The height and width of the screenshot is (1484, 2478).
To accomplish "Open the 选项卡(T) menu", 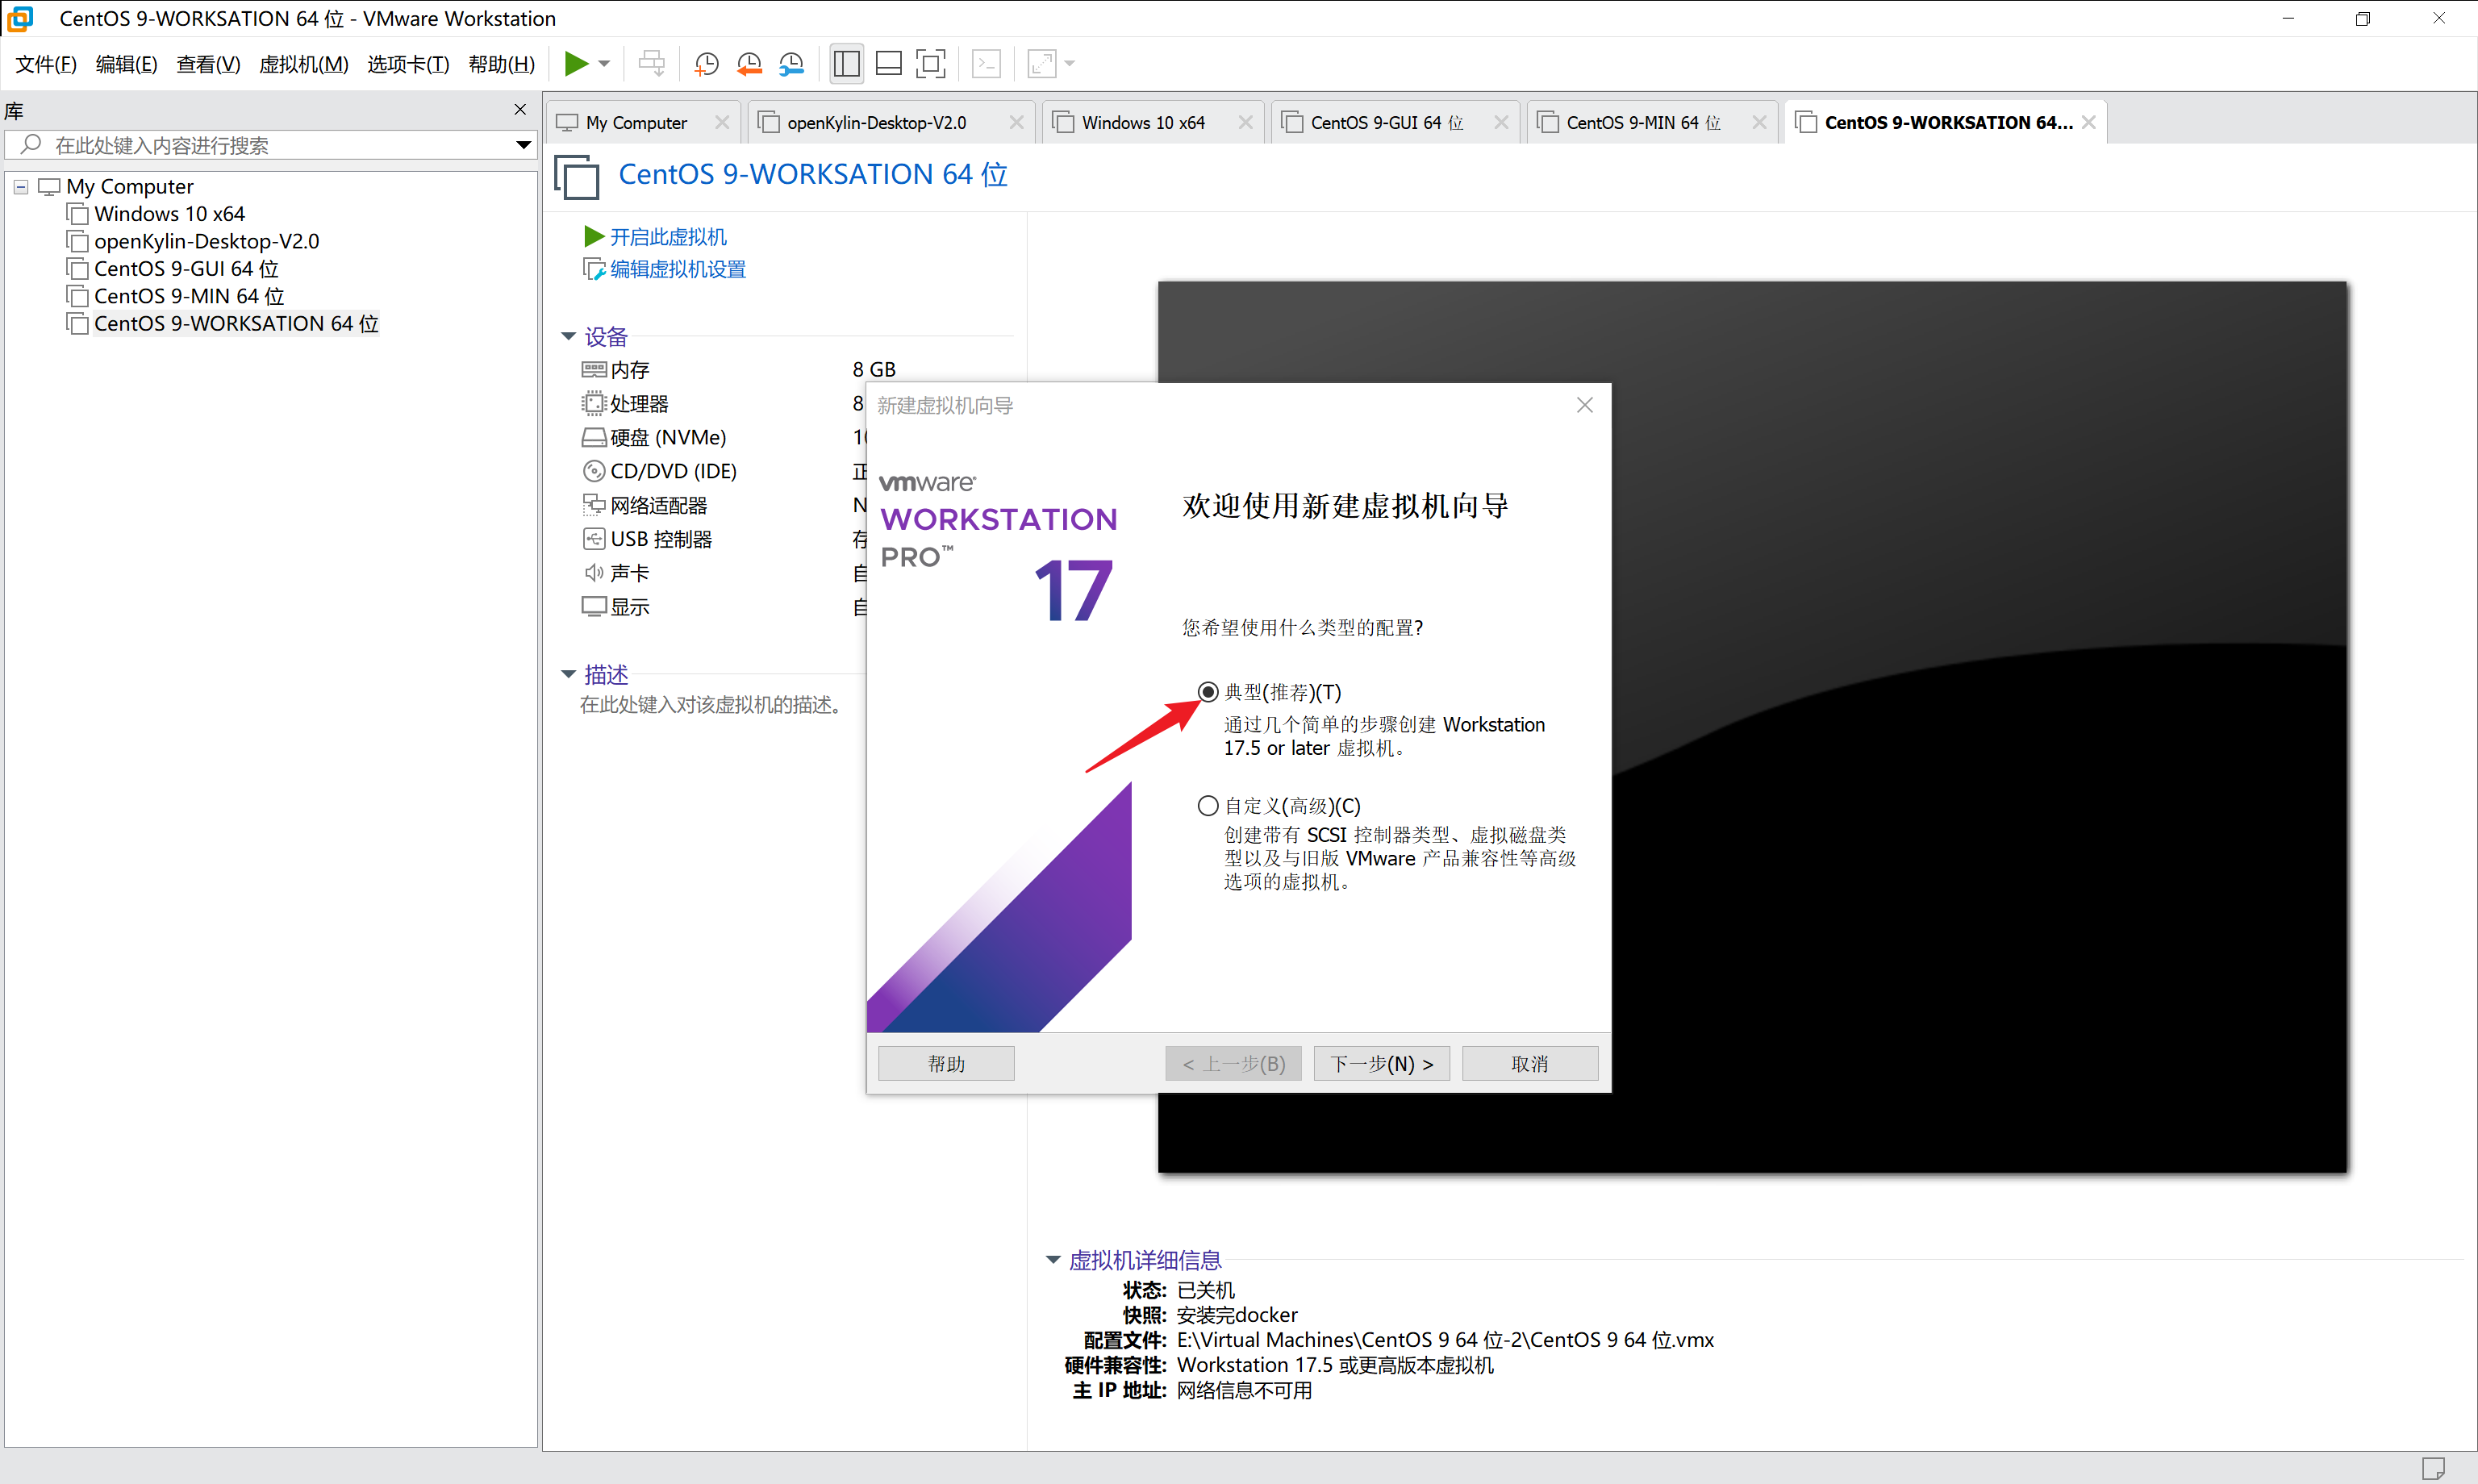I will 408,64.
